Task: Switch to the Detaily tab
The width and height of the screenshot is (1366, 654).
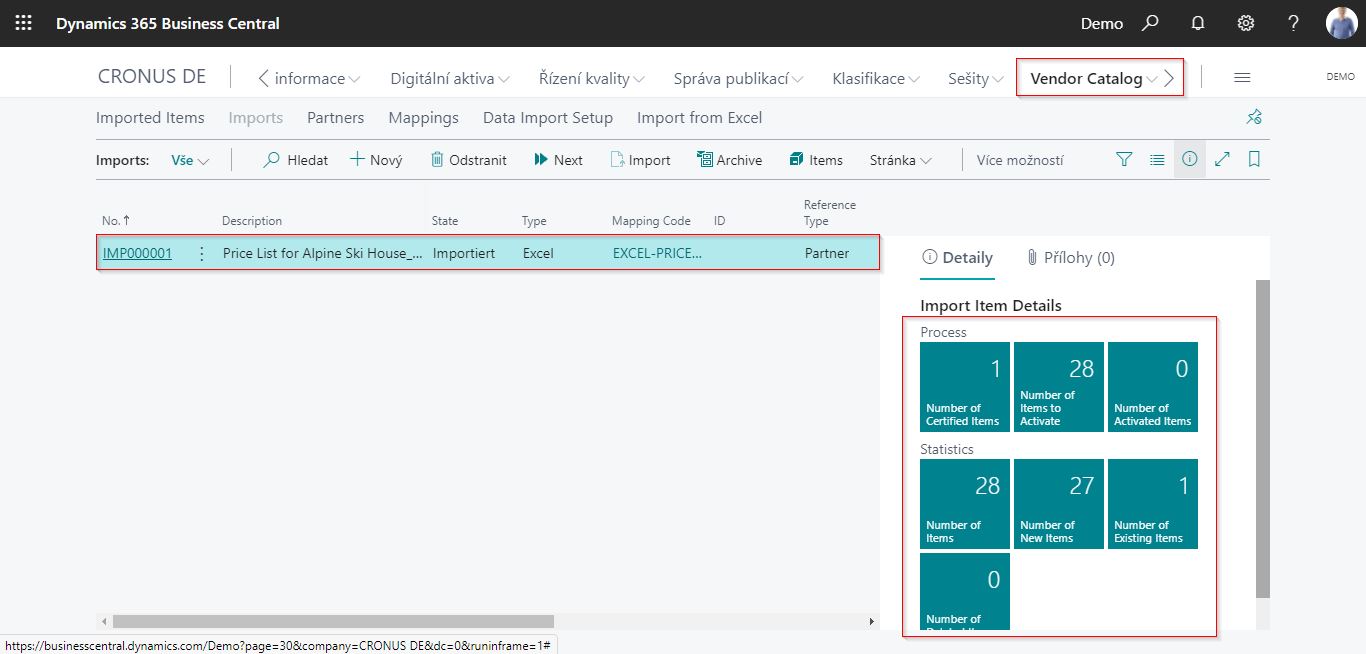Action: point(957,258)
